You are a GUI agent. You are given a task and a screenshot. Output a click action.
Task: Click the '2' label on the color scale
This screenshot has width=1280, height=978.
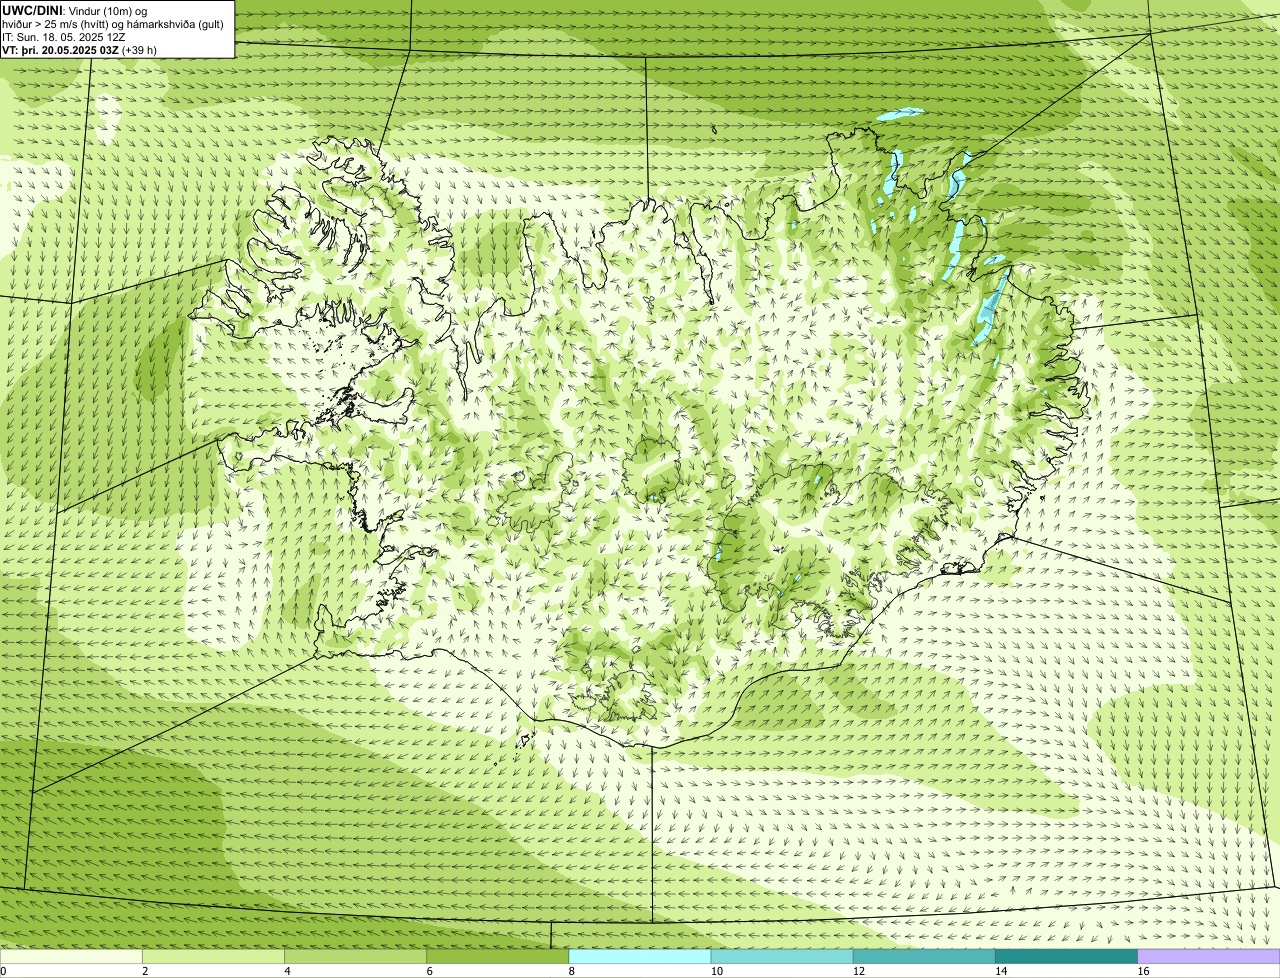[145, 971]
